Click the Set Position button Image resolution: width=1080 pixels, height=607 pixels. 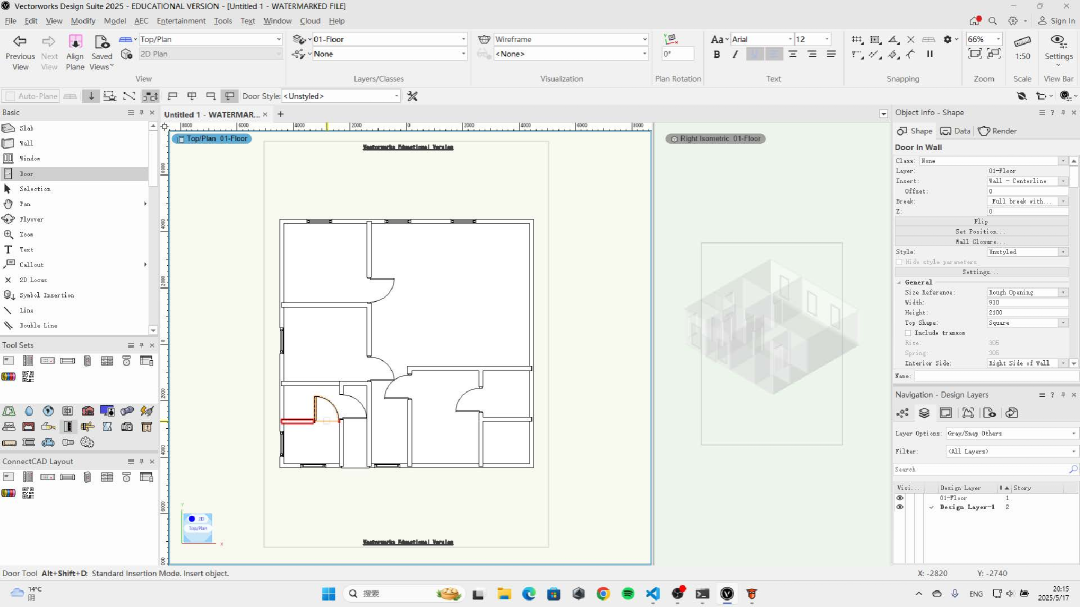[x=981, y=231]
